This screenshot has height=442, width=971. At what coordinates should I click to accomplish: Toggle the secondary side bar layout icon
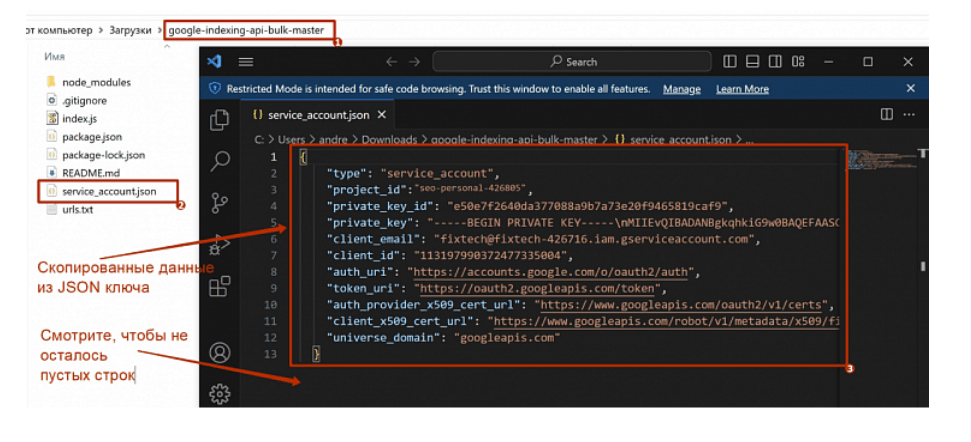pyautogui.click(x=775, y=61)
